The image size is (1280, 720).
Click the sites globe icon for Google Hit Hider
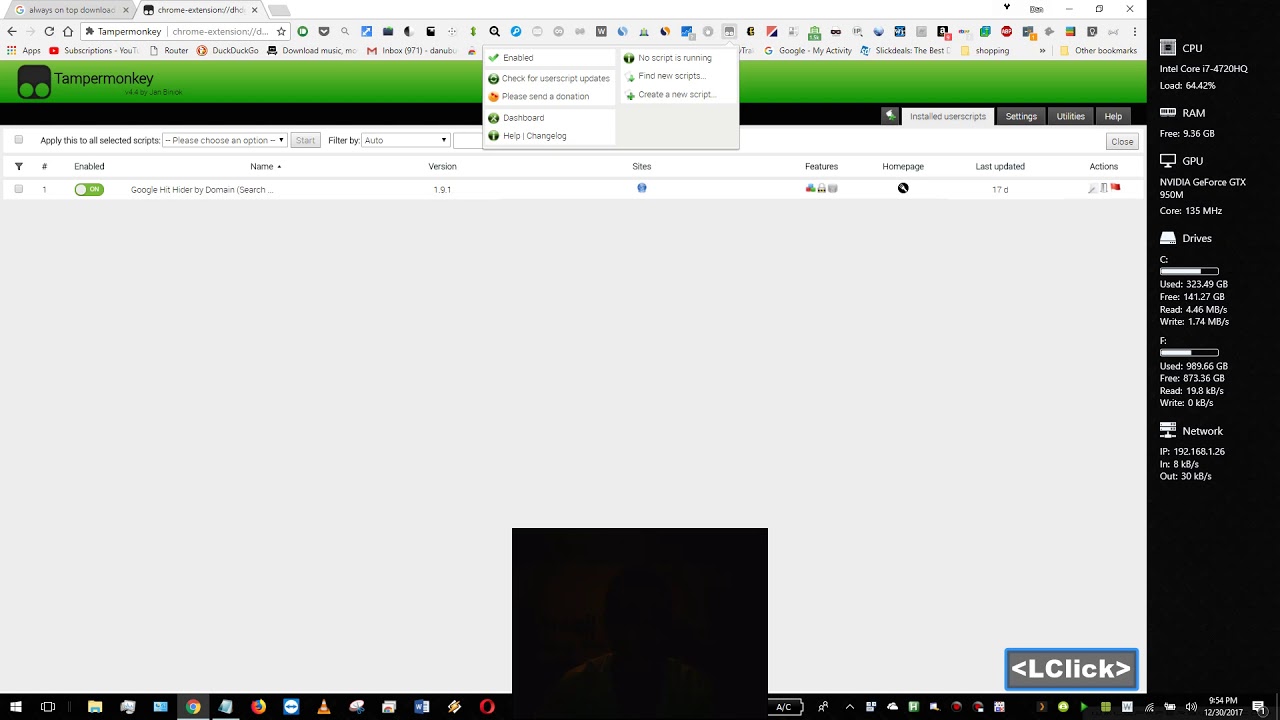642,188
